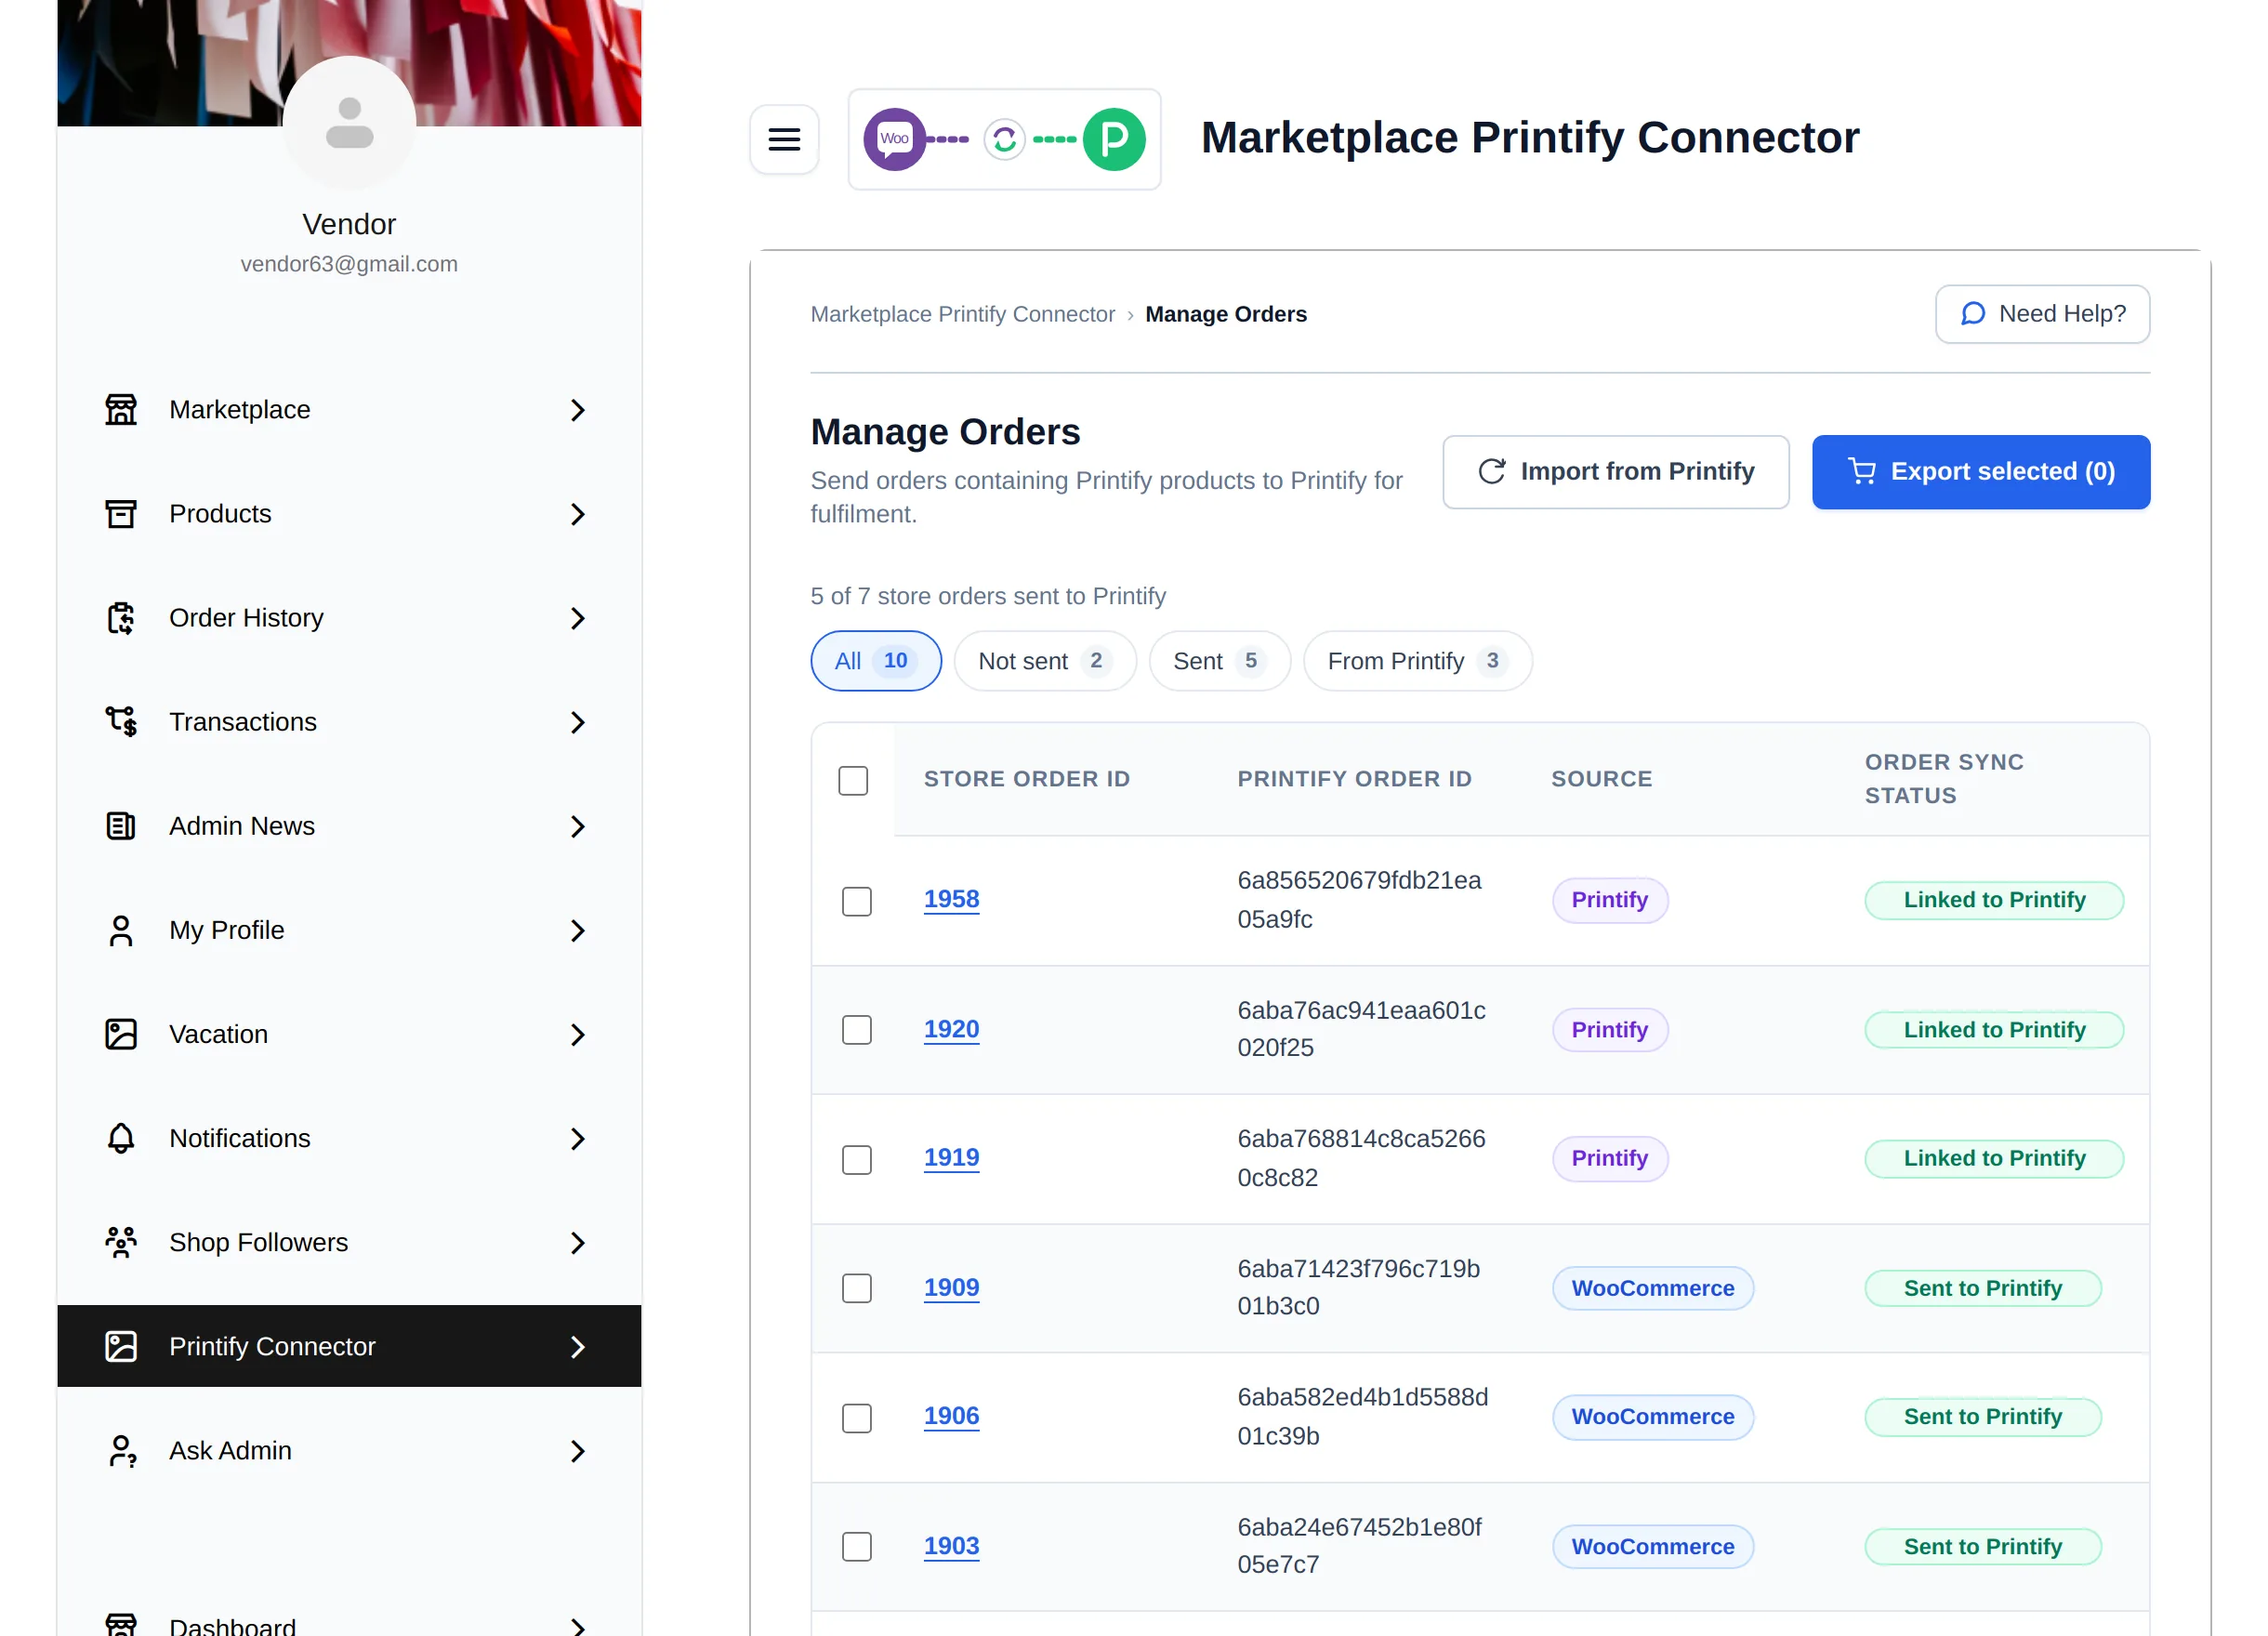Click the refresh icon on Import from Printify
Screen dimensions: 2268x1636
1491,471
